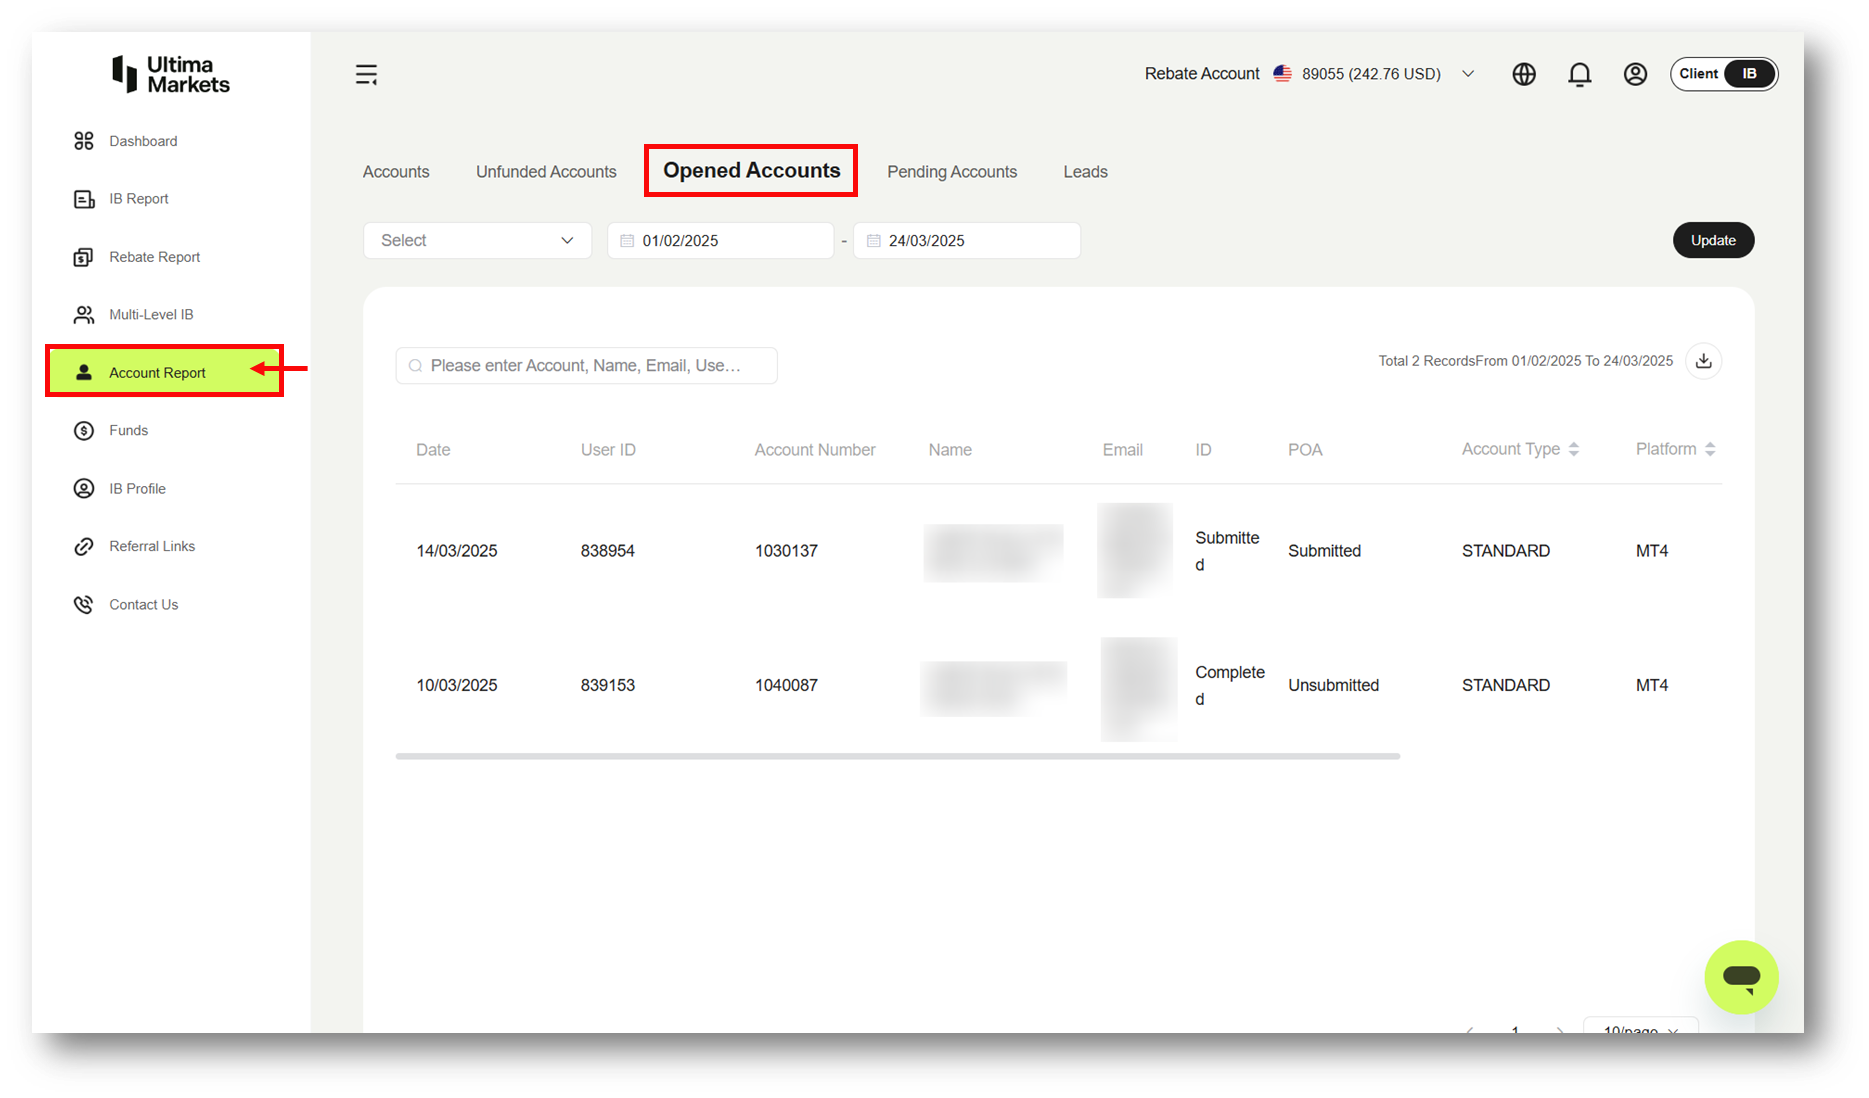Open live chat bubble
The height and width of the screenshot is (1098, 1869).
coord(1741,977)
